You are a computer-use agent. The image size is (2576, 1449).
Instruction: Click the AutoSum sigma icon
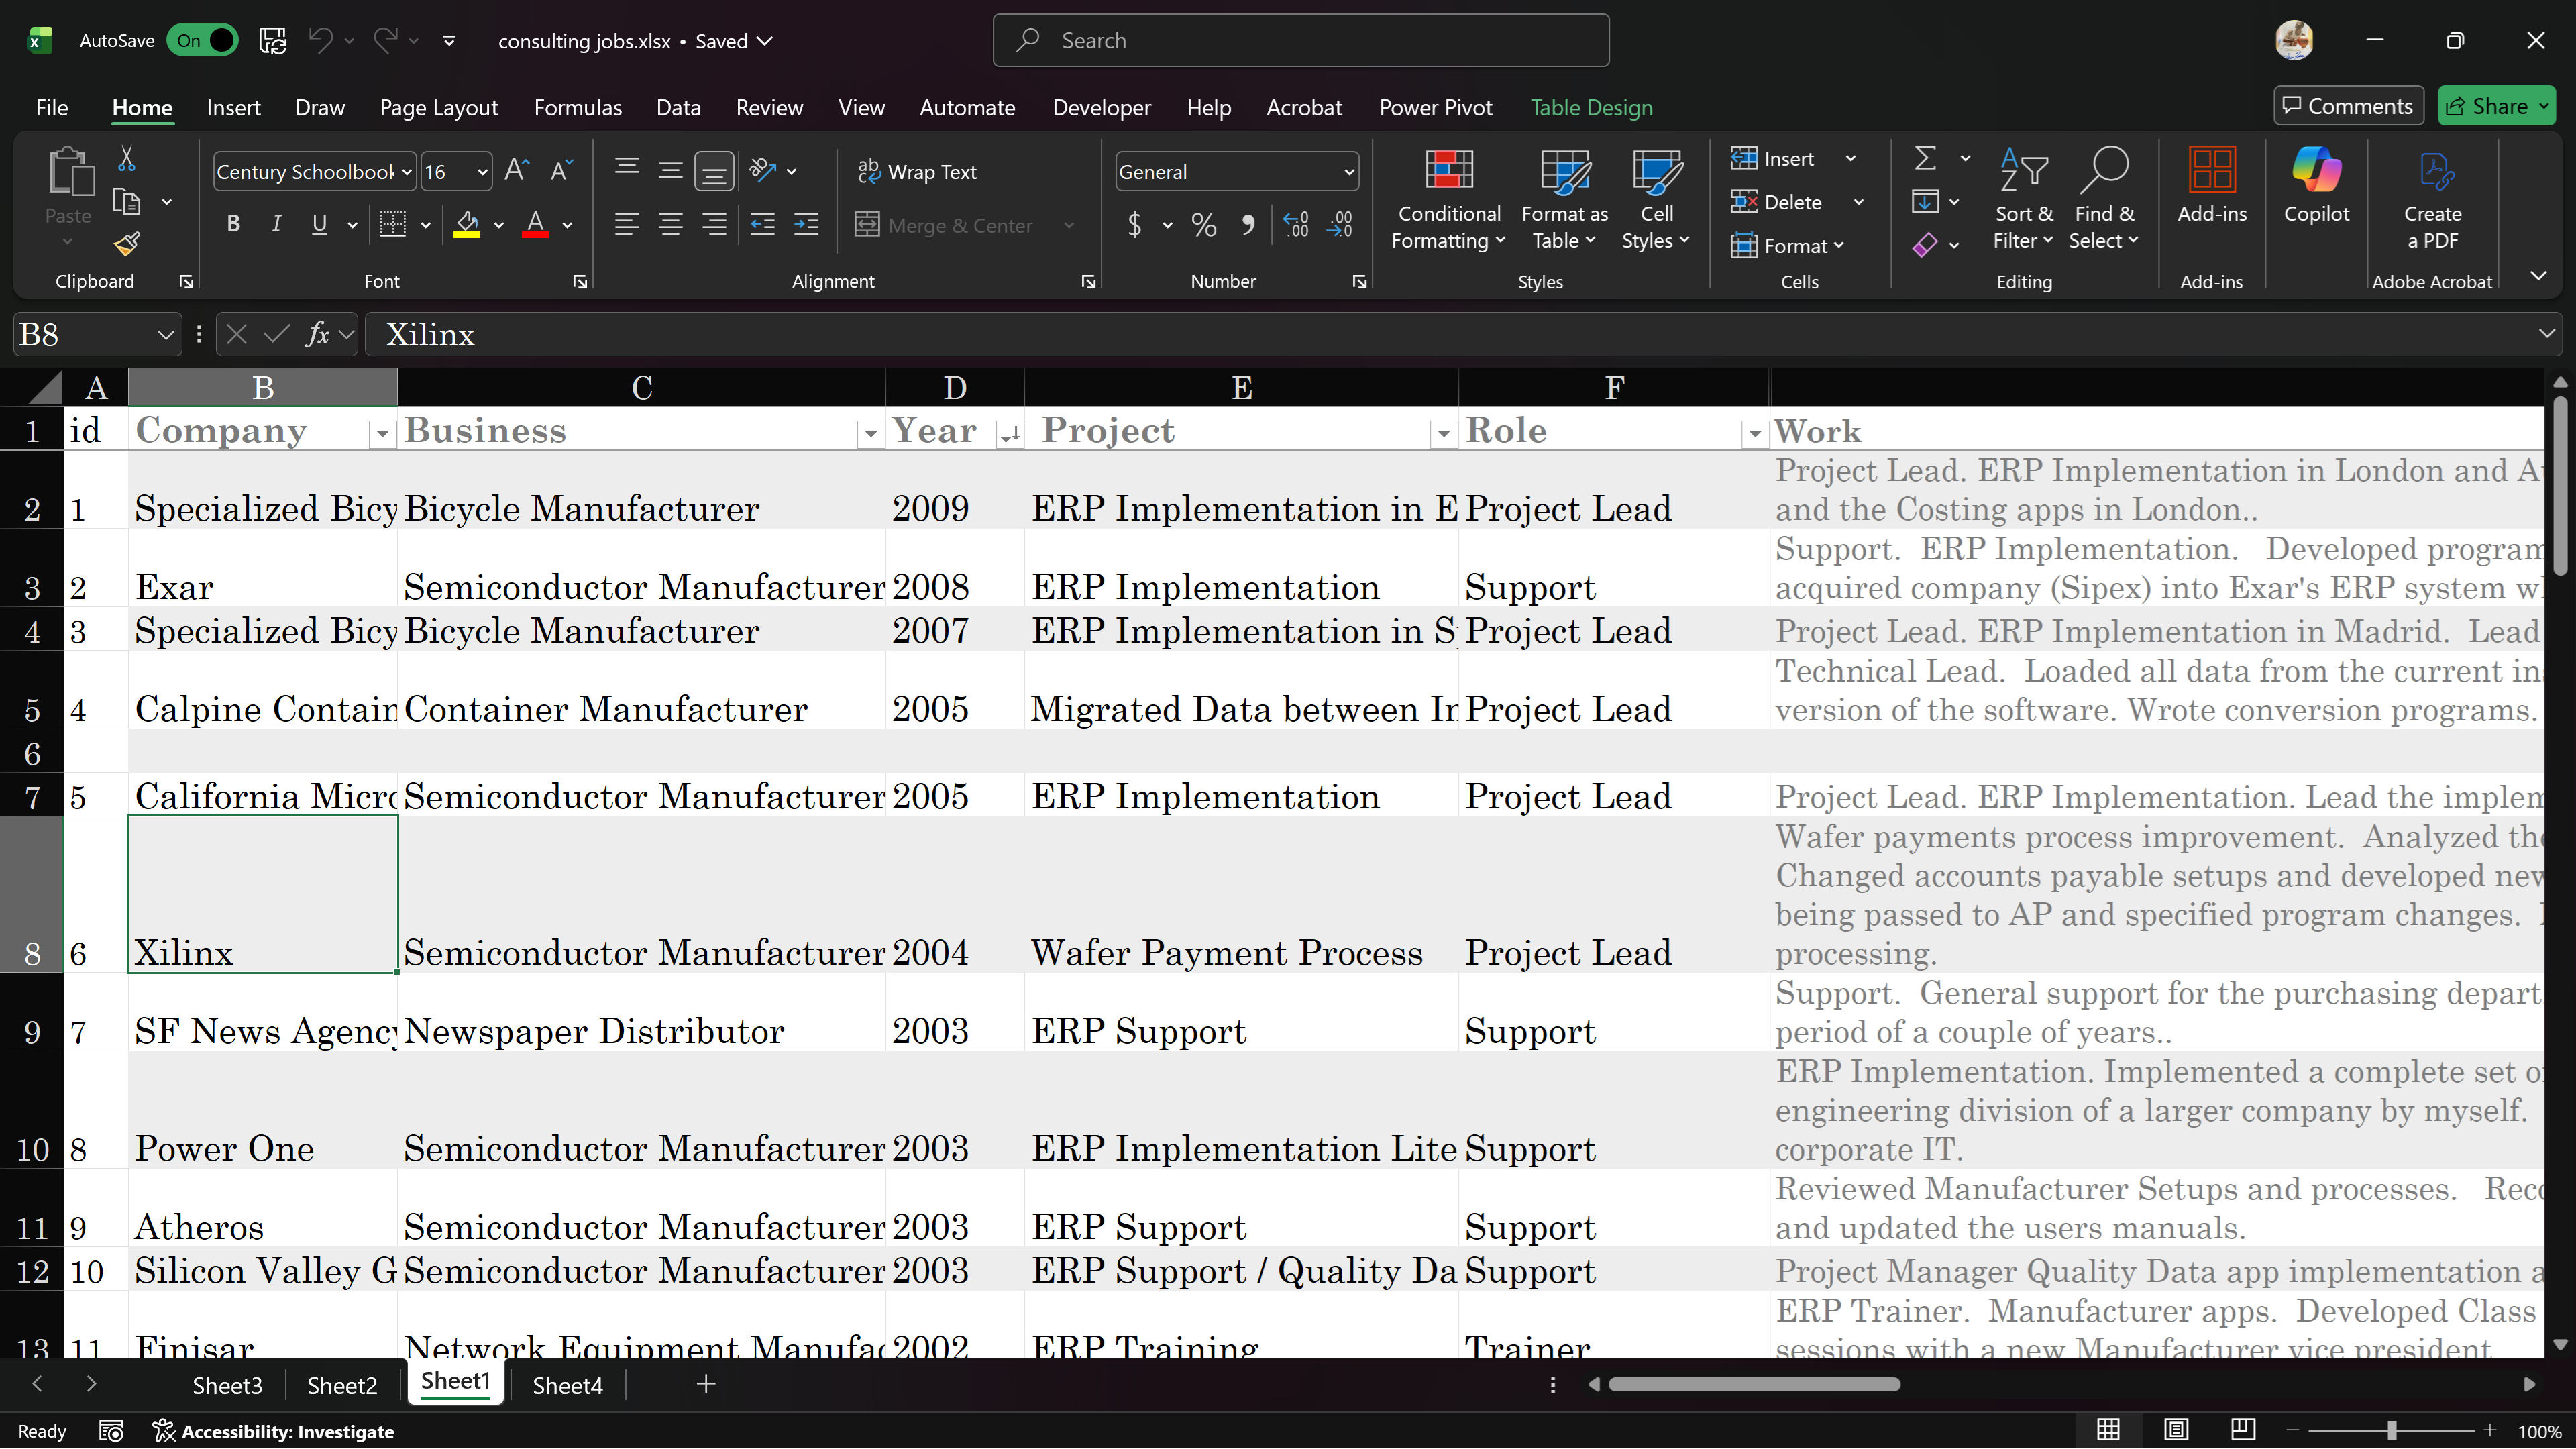(1925, 158)
